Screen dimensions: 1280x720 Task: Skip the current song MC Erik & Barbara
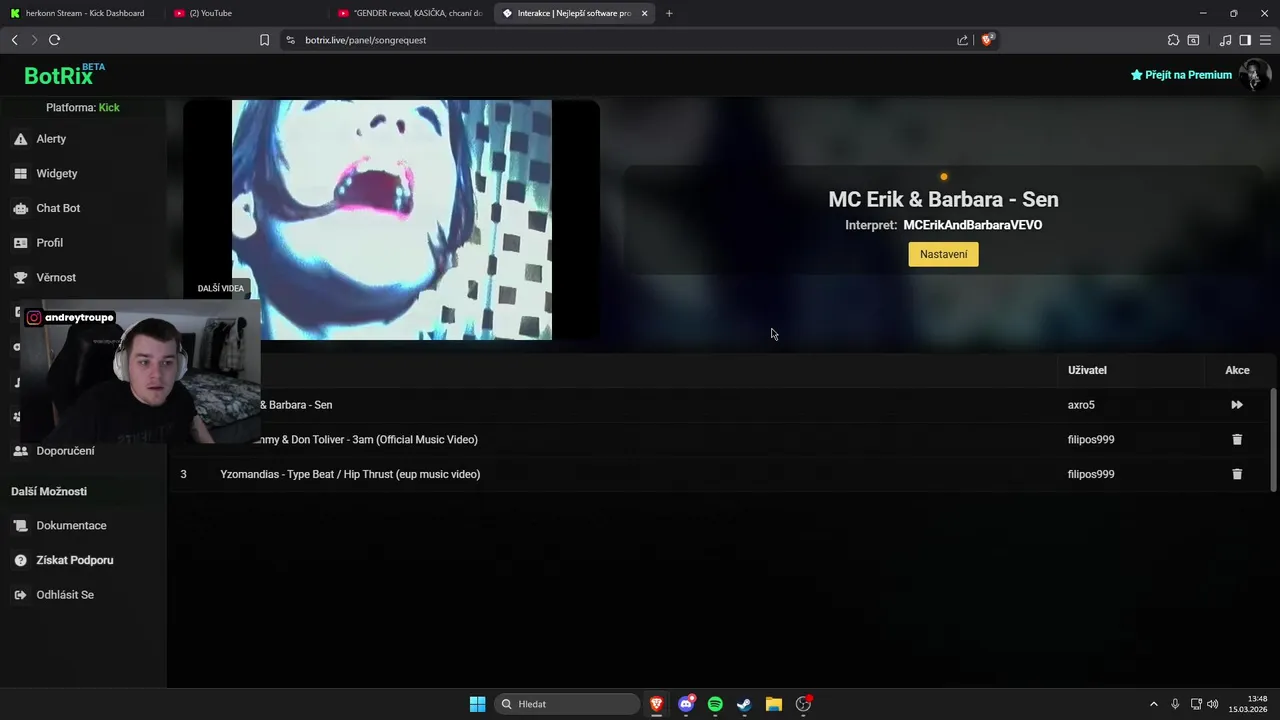[x=1237, y=405]
